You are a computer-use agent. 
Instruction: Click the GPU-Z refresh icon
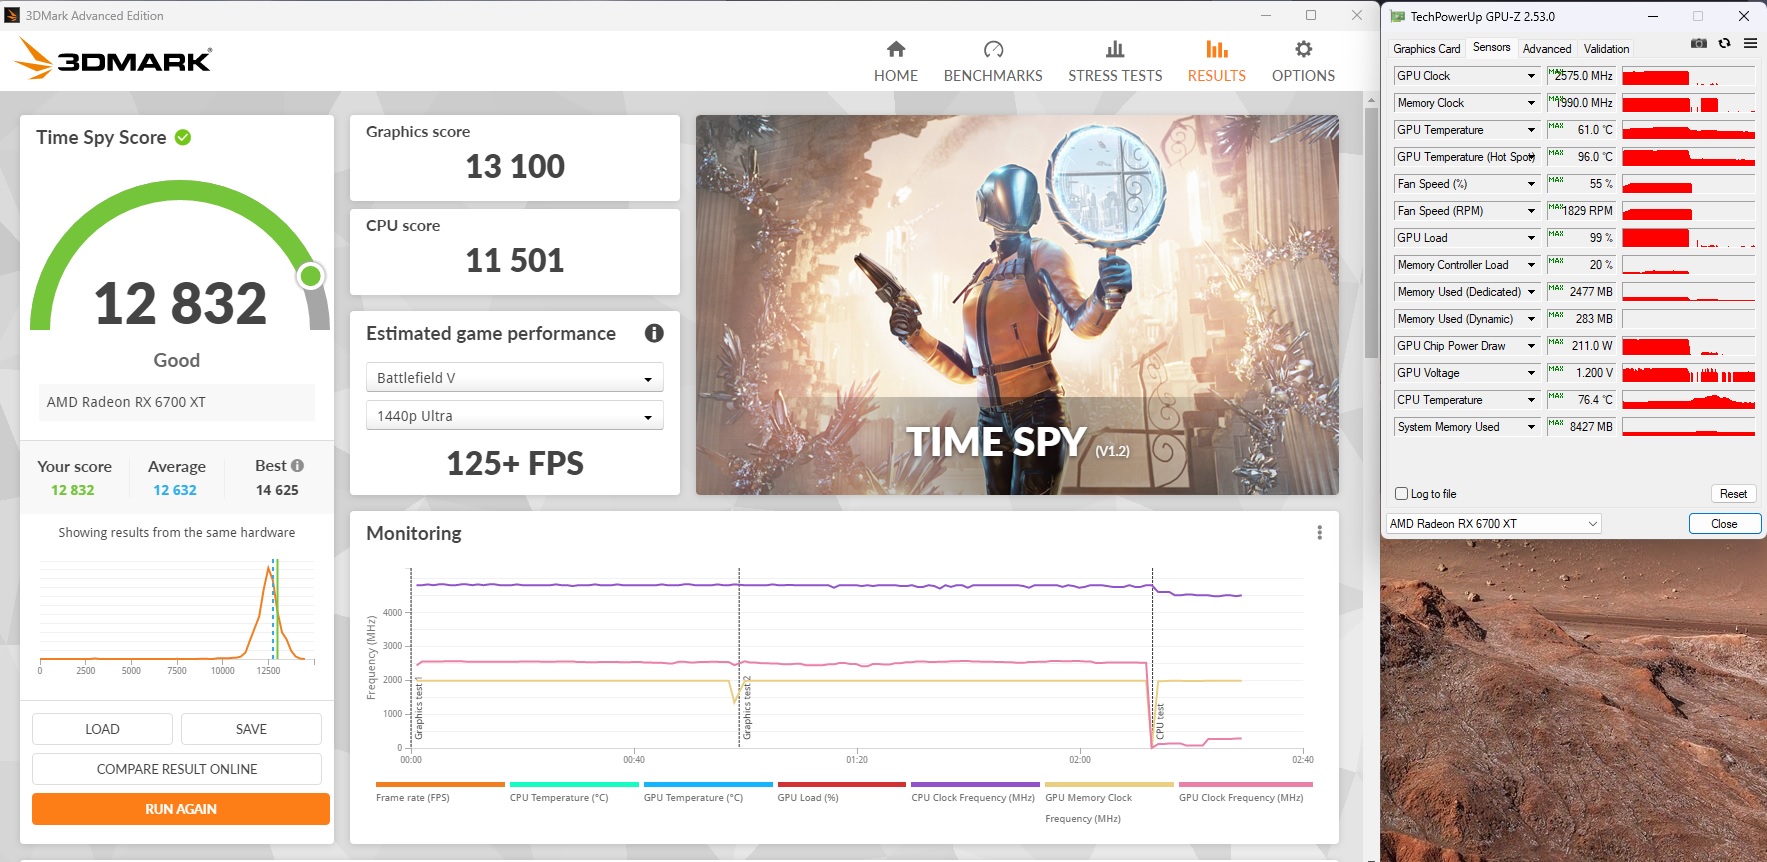(1724, 44)
